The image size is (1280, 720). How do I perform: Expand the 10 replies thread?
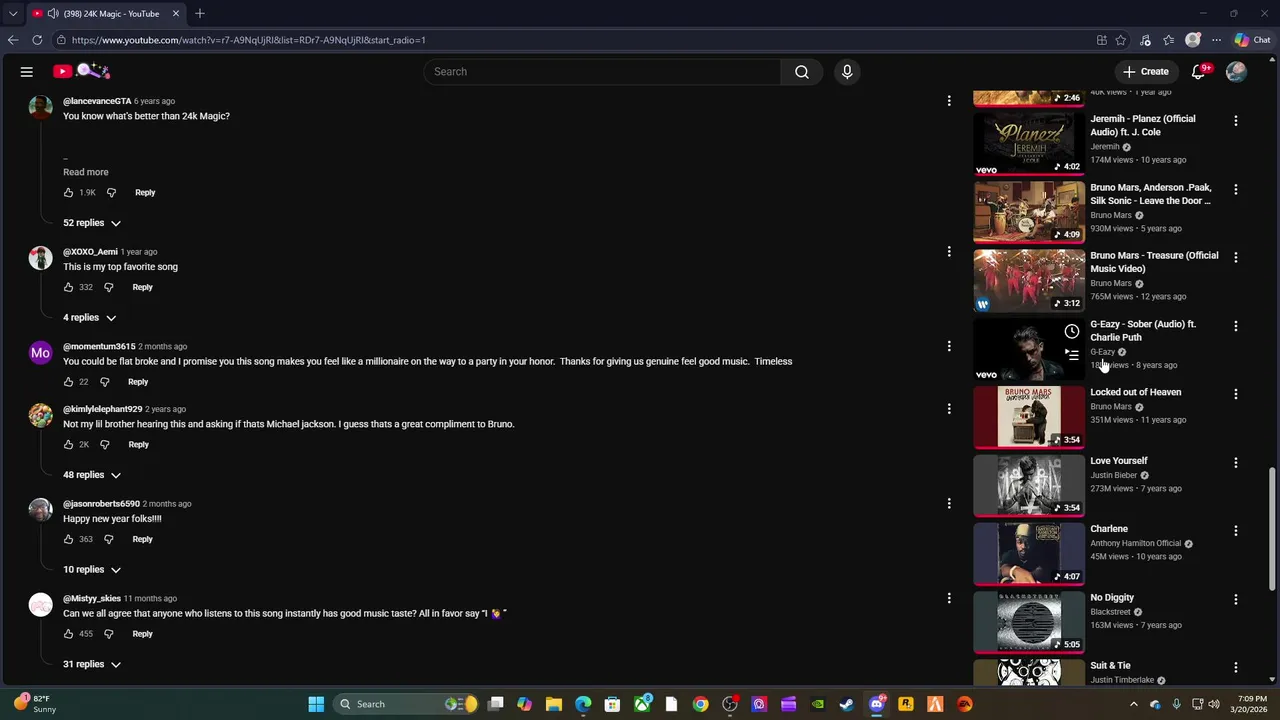pos(92,570)
